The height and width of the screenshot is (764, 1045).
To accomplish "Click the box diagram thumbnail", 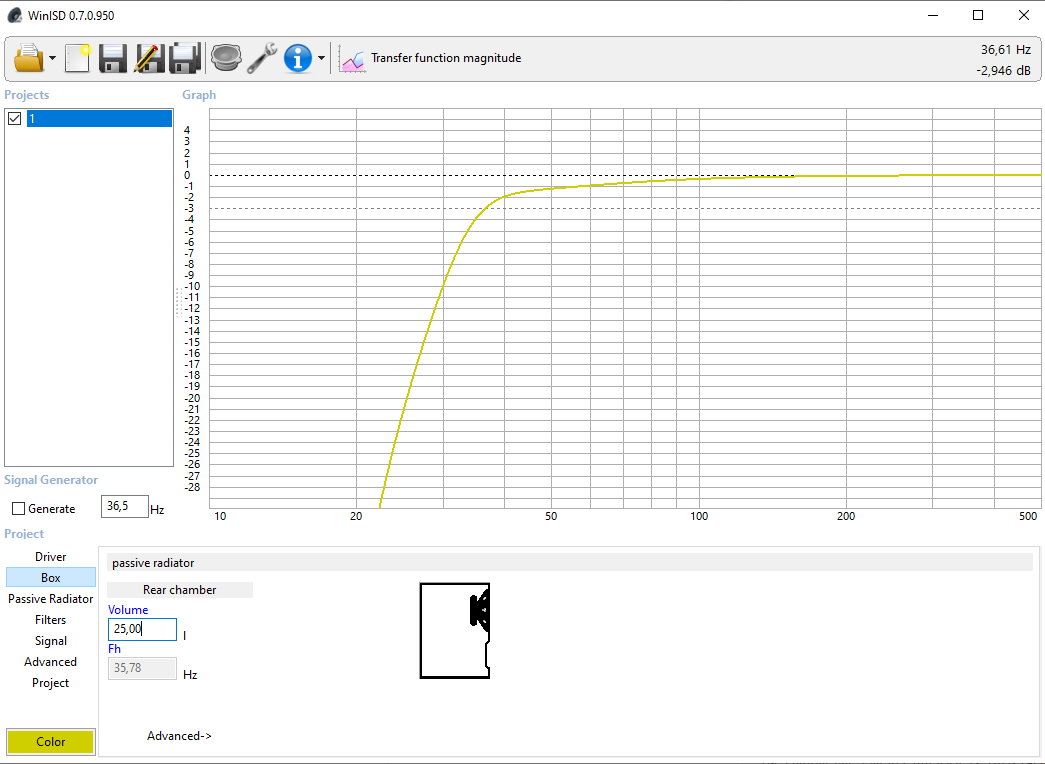I will pos(455,631).
